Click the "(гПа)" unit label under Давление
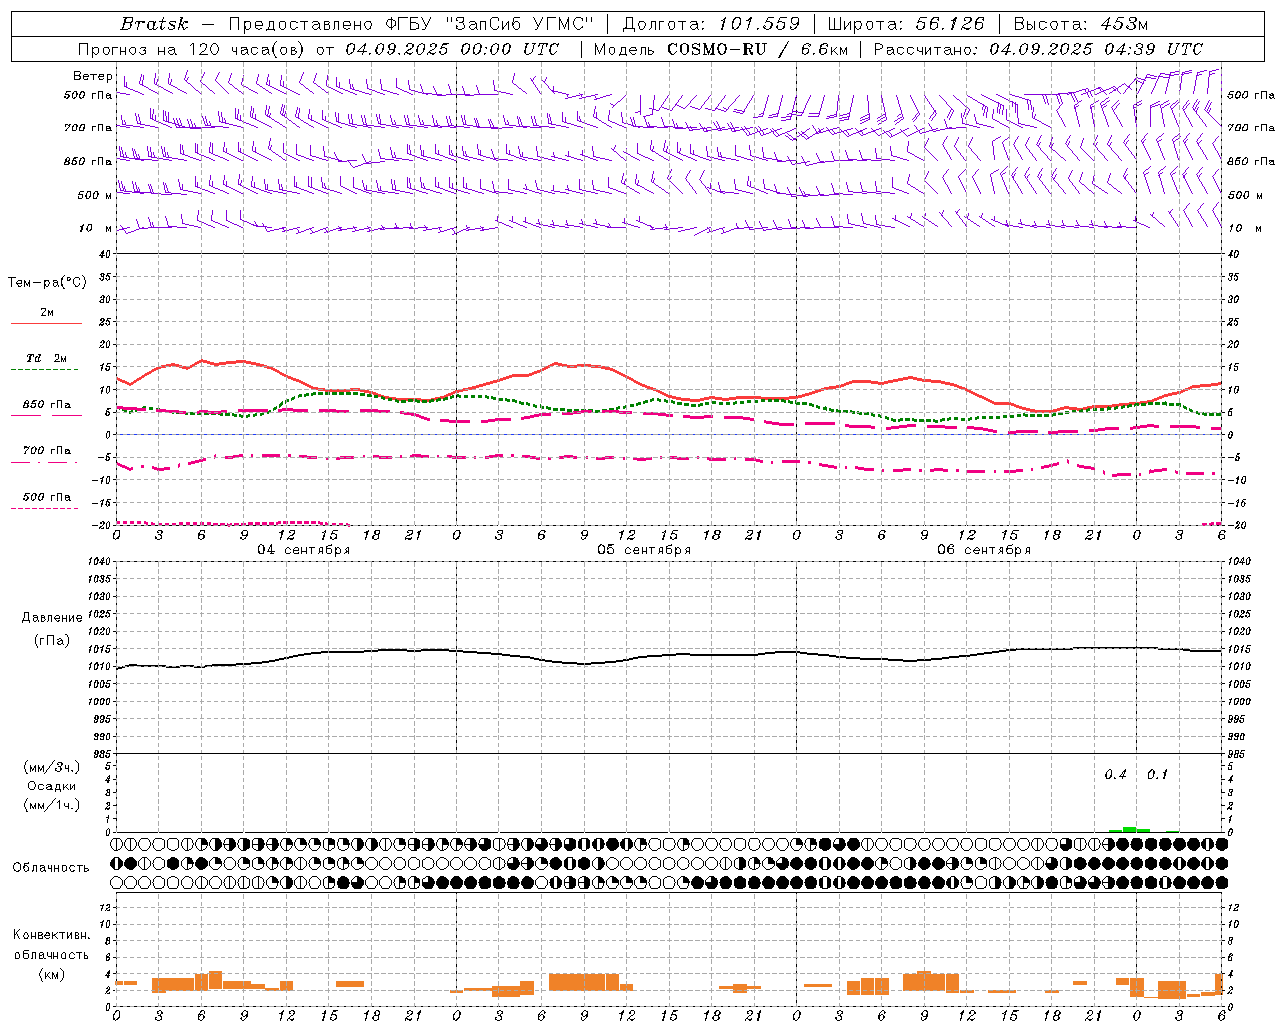Screen dimensions: 1280x1024 coord(52,640)
